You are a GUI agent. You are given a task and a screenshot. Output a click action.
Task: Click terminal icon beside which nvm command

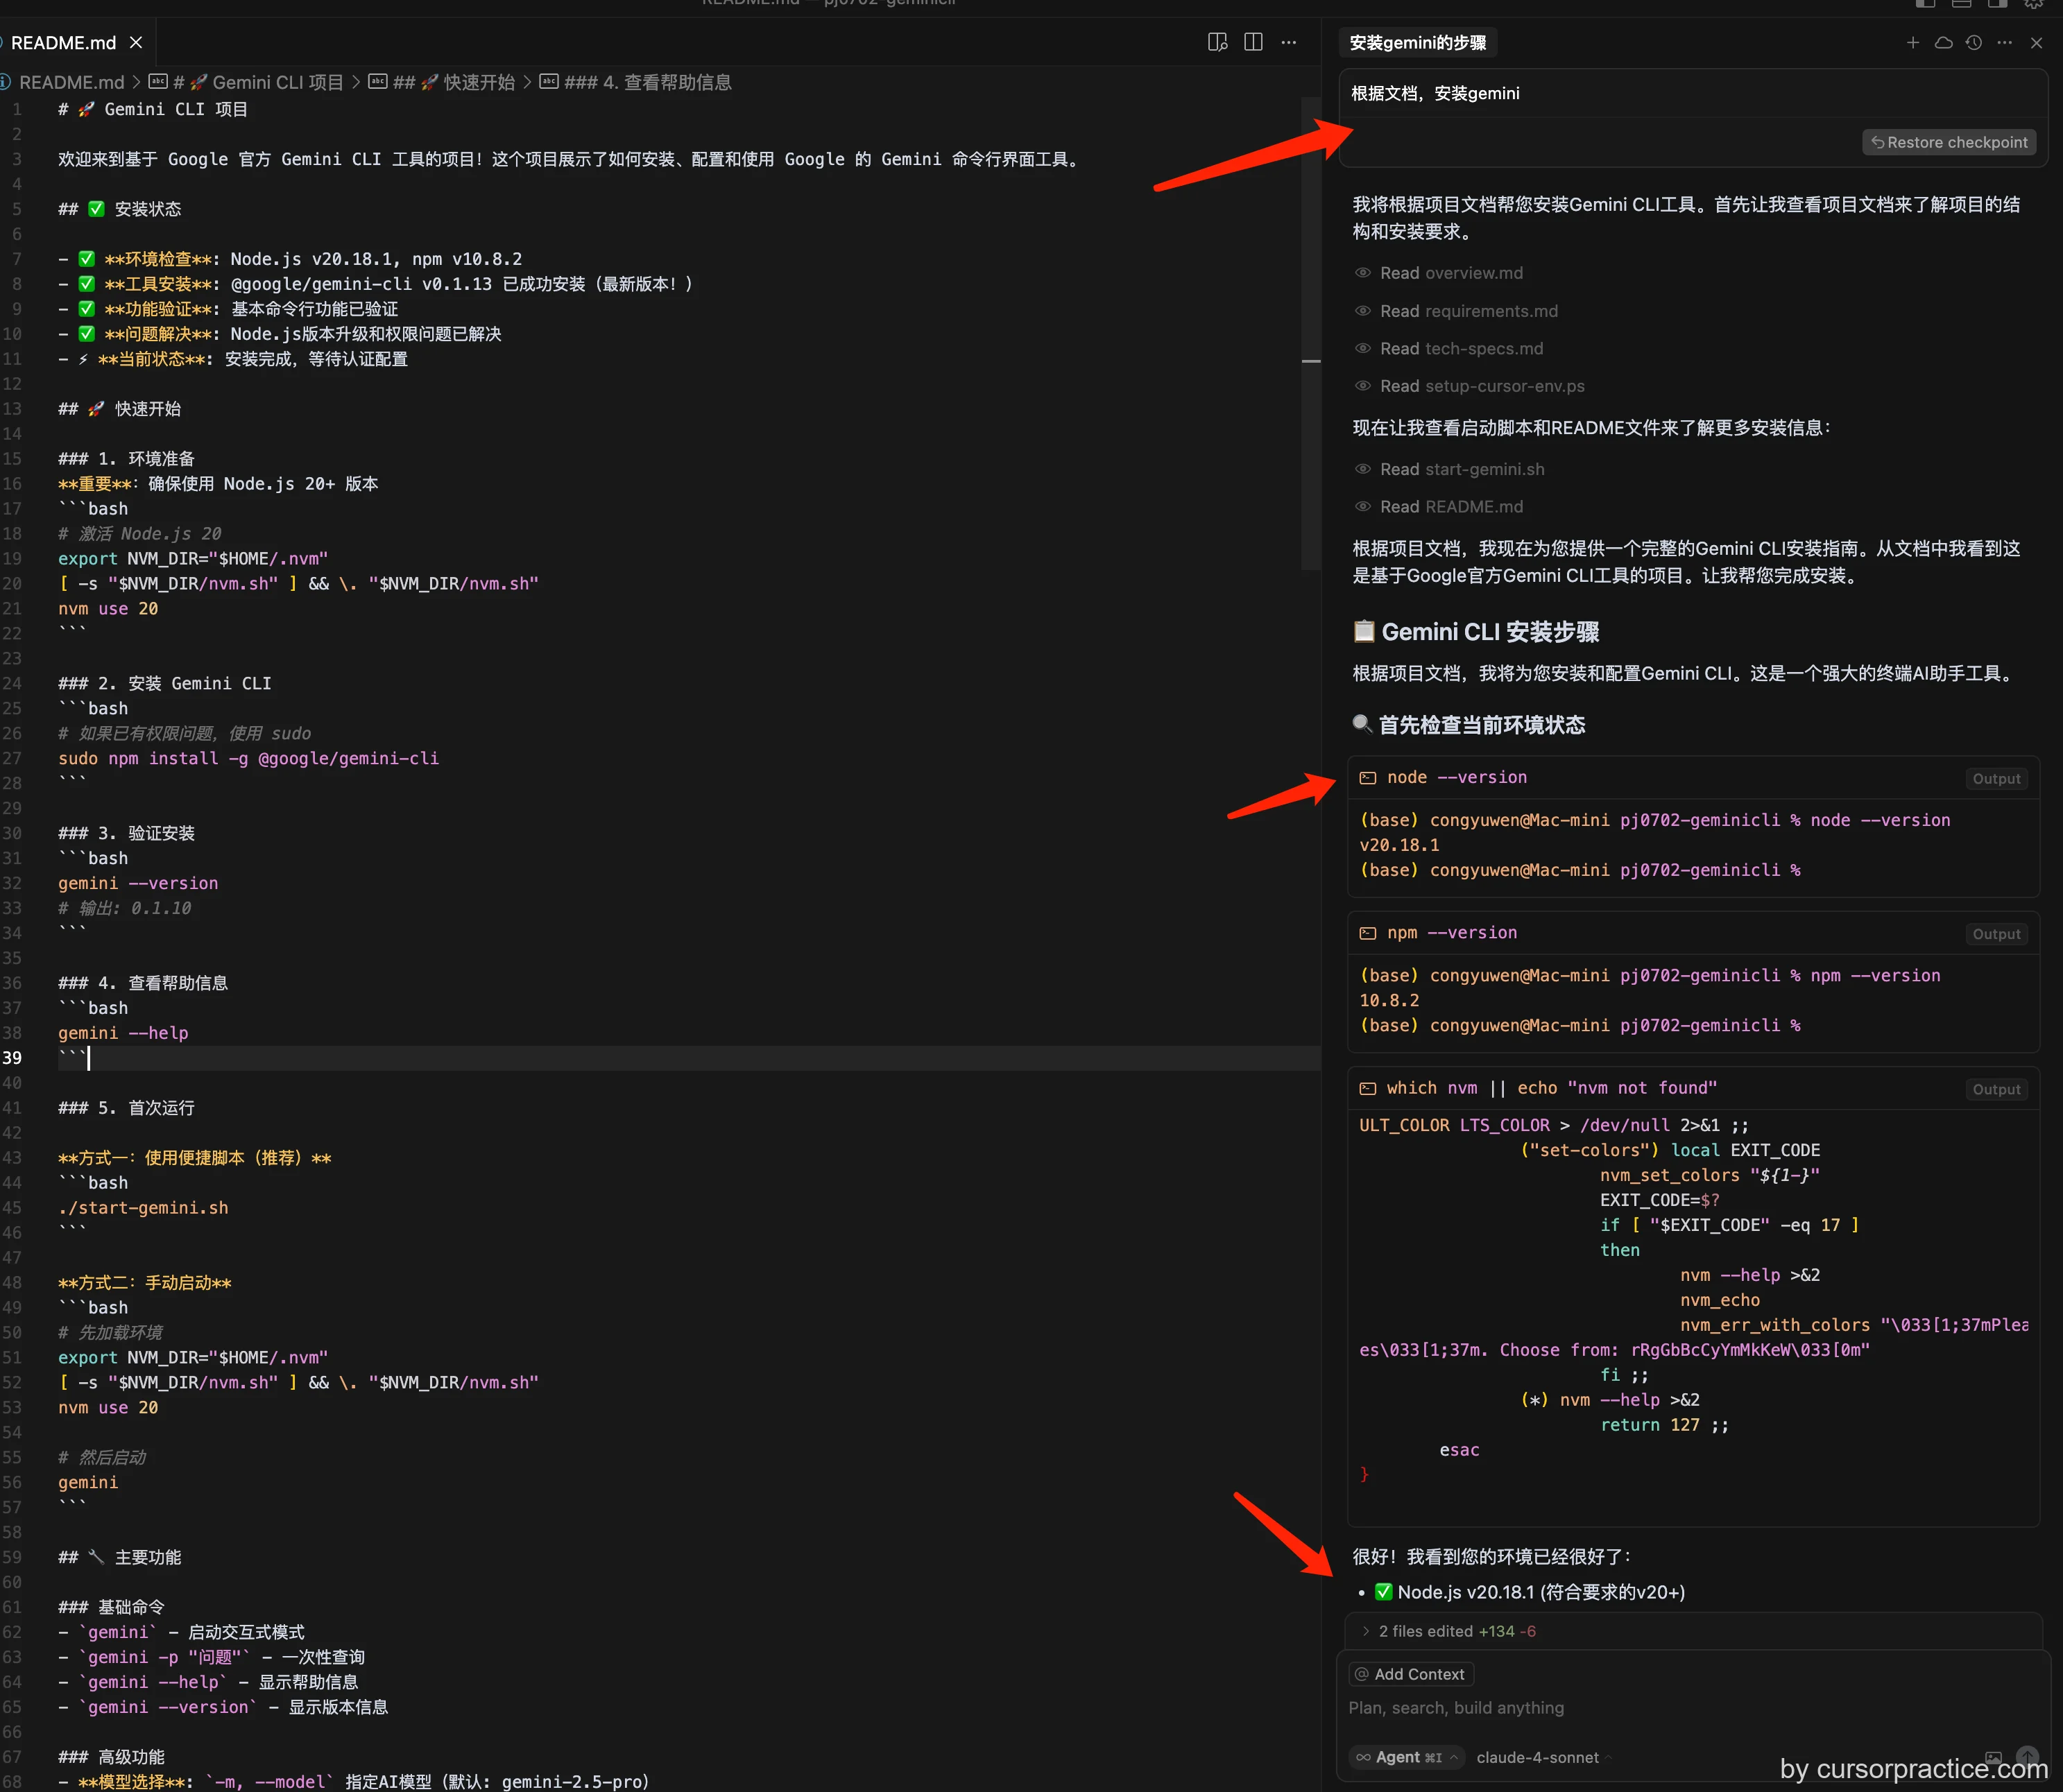coord(1367,1088)
